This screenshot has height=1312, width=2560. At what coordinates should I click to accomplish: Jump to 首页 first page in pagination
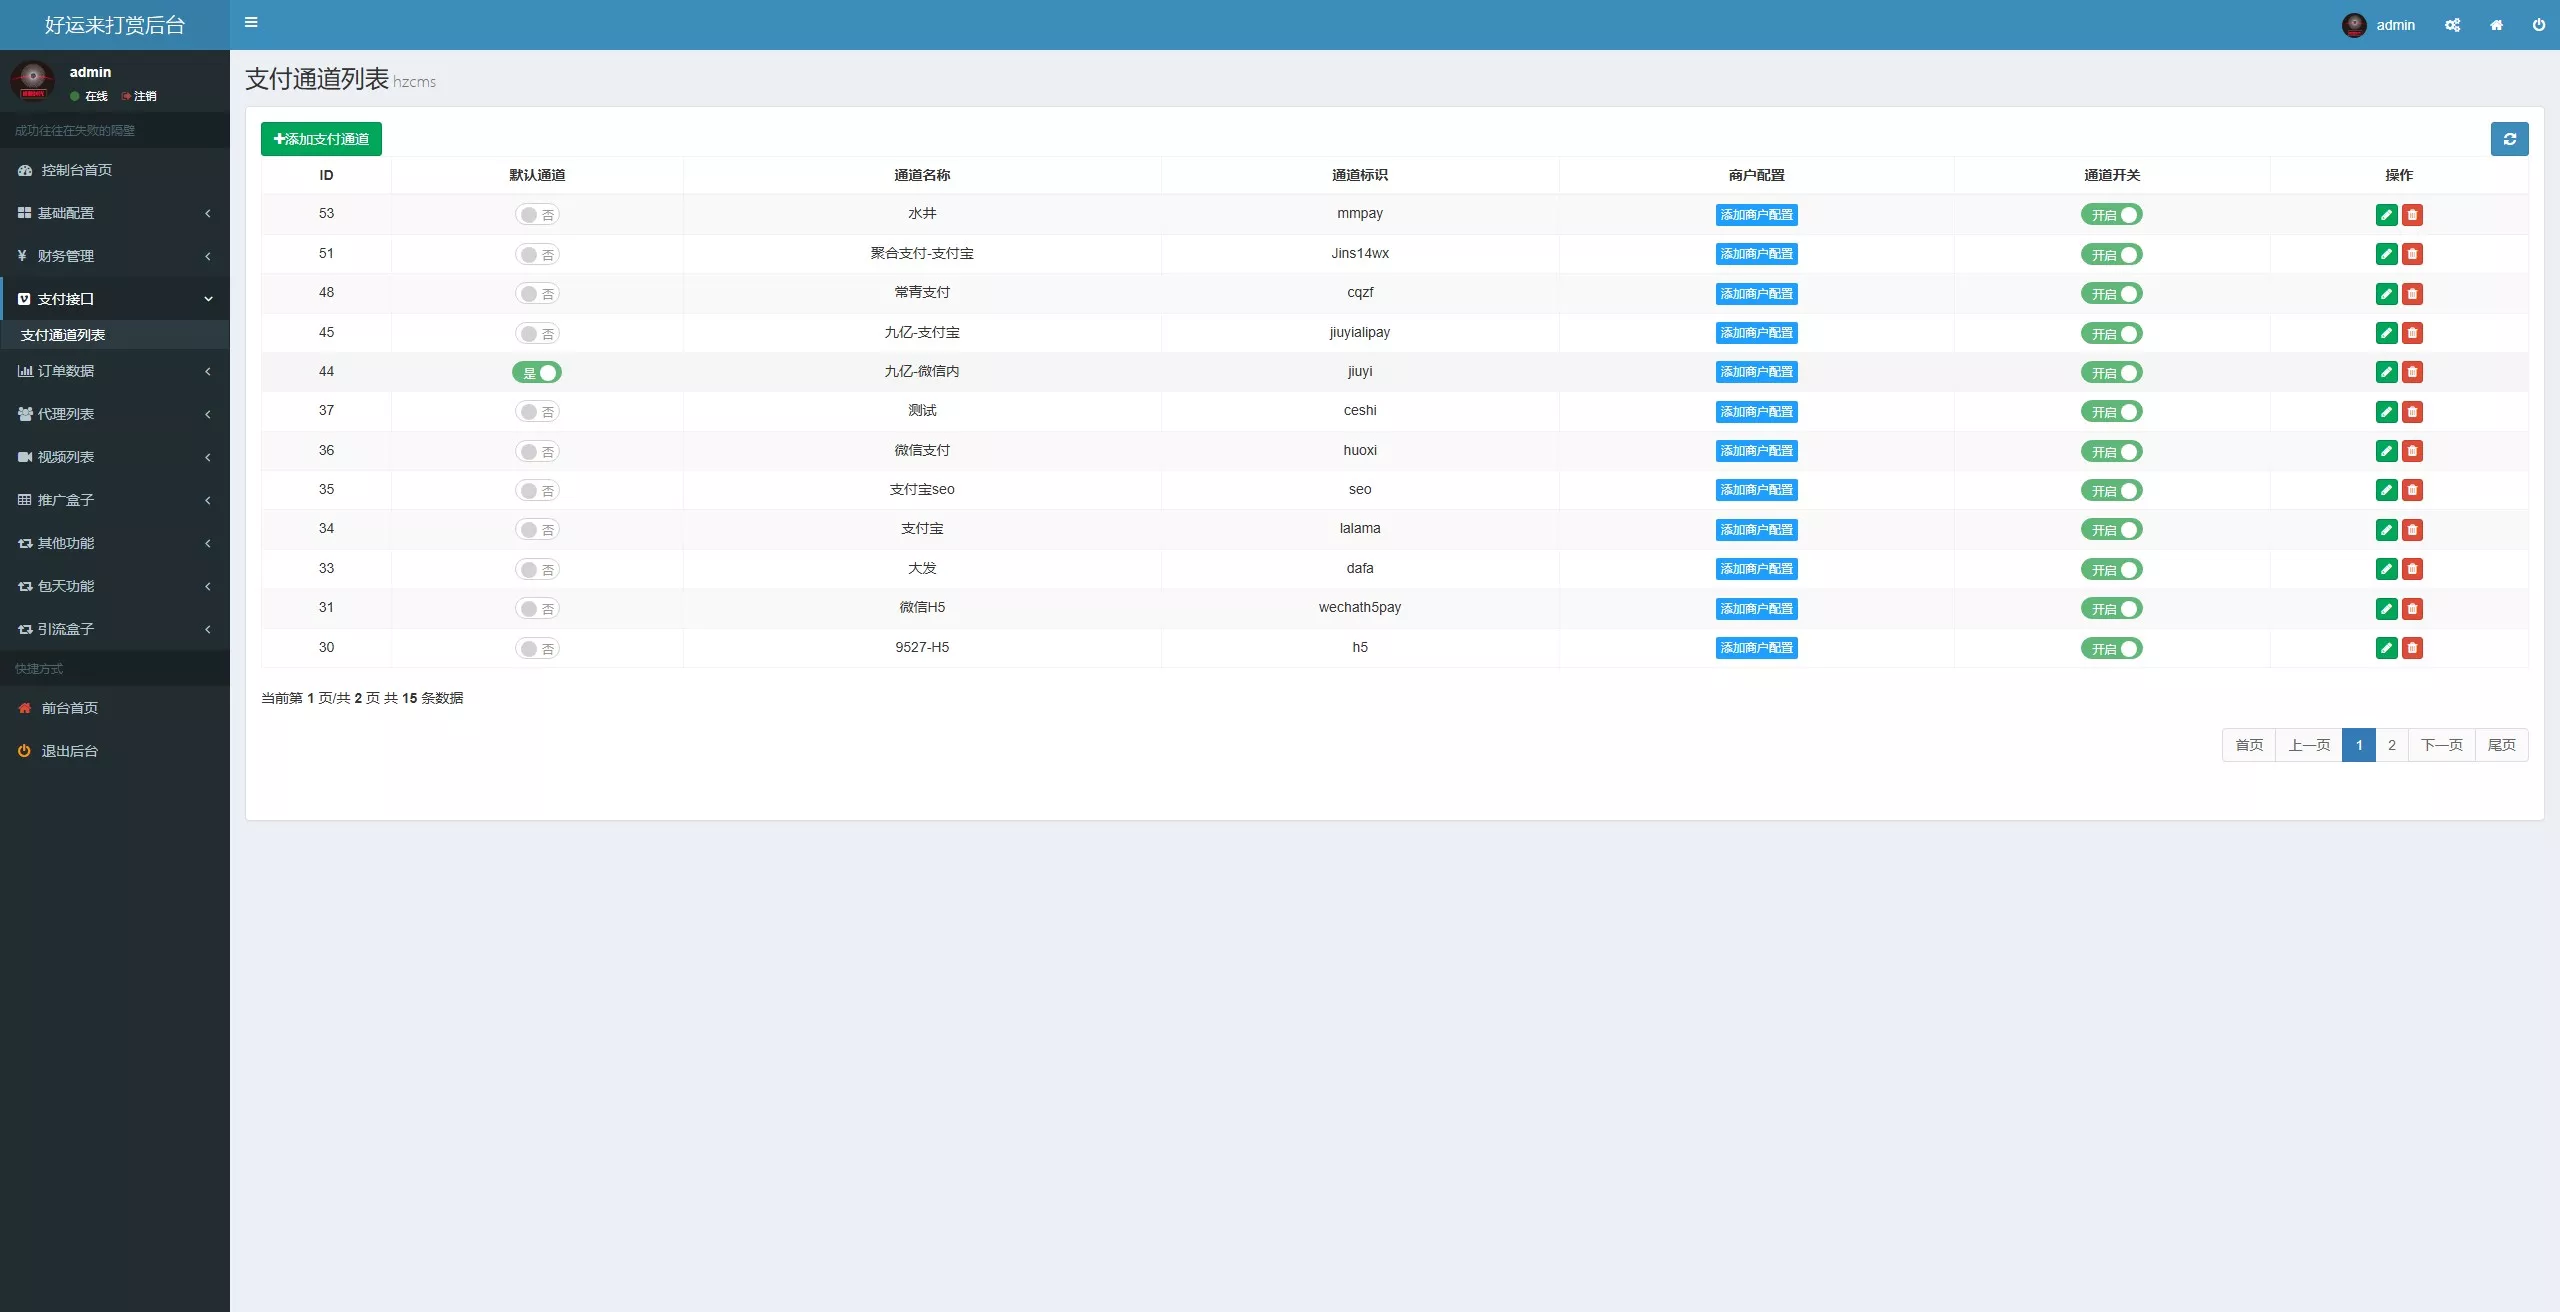(2249, 745)
